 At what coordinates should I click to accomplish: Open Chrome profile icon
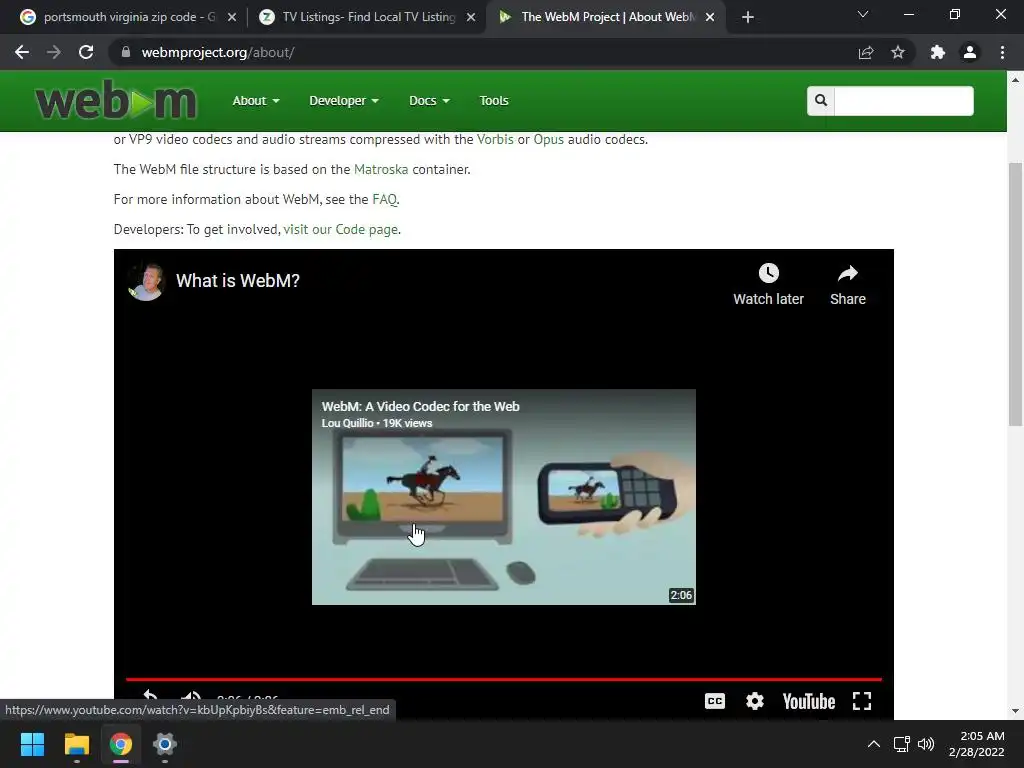click(x=970, y=52)
